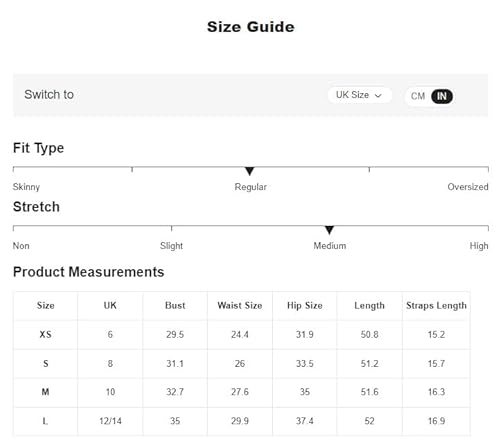Click the Skinny fit label

point(26,187)
